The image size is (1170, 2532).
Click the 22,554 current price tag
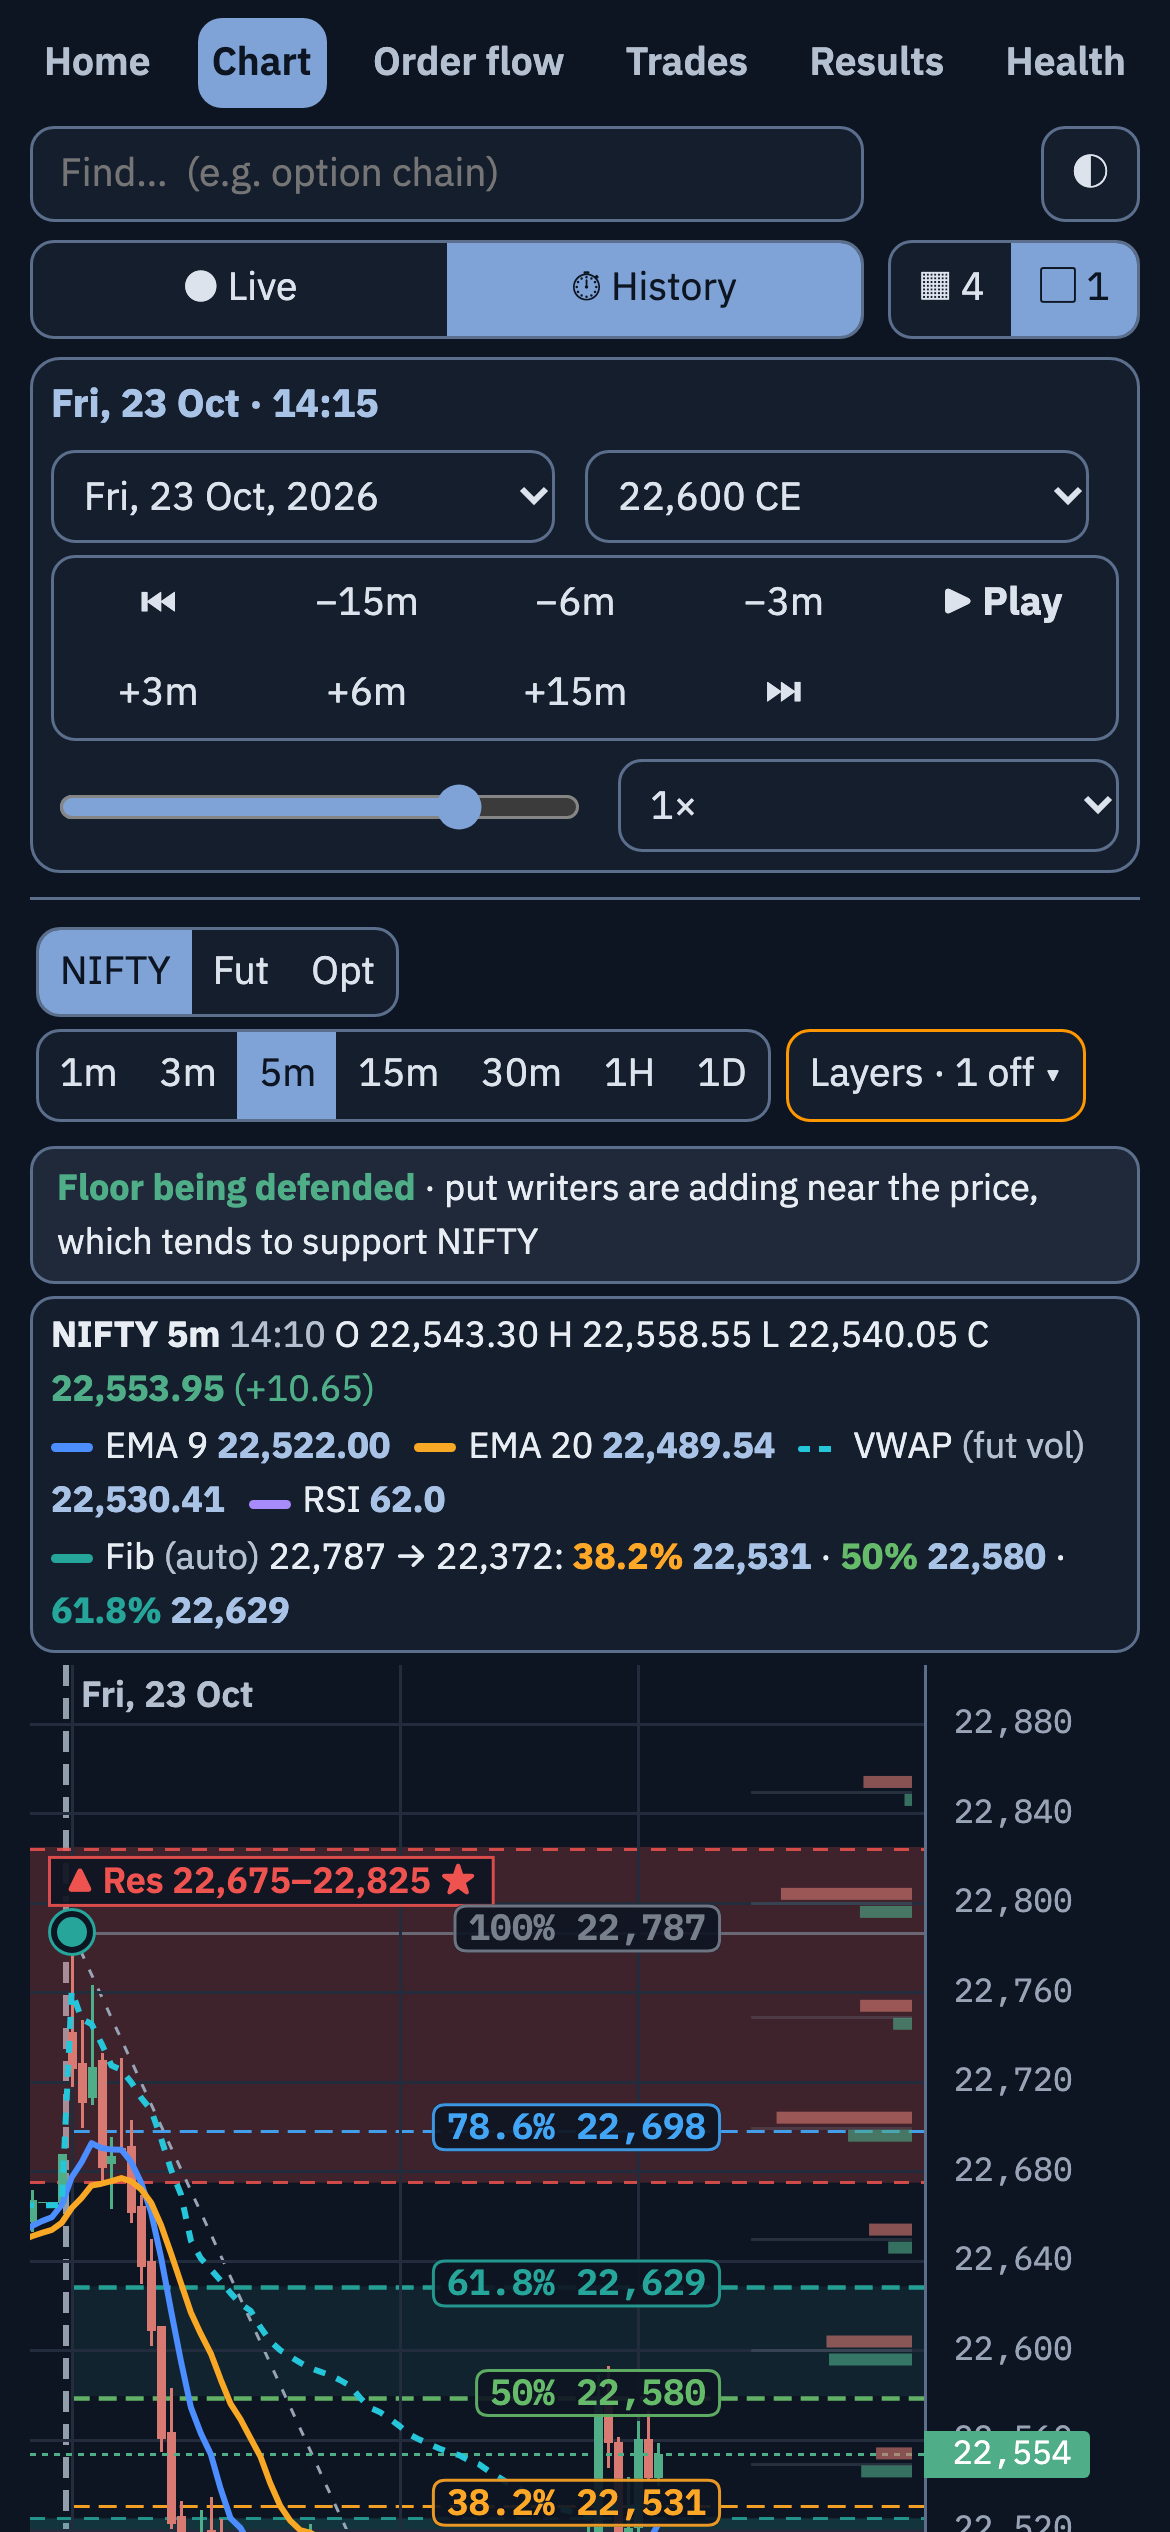(1007, 2453)
